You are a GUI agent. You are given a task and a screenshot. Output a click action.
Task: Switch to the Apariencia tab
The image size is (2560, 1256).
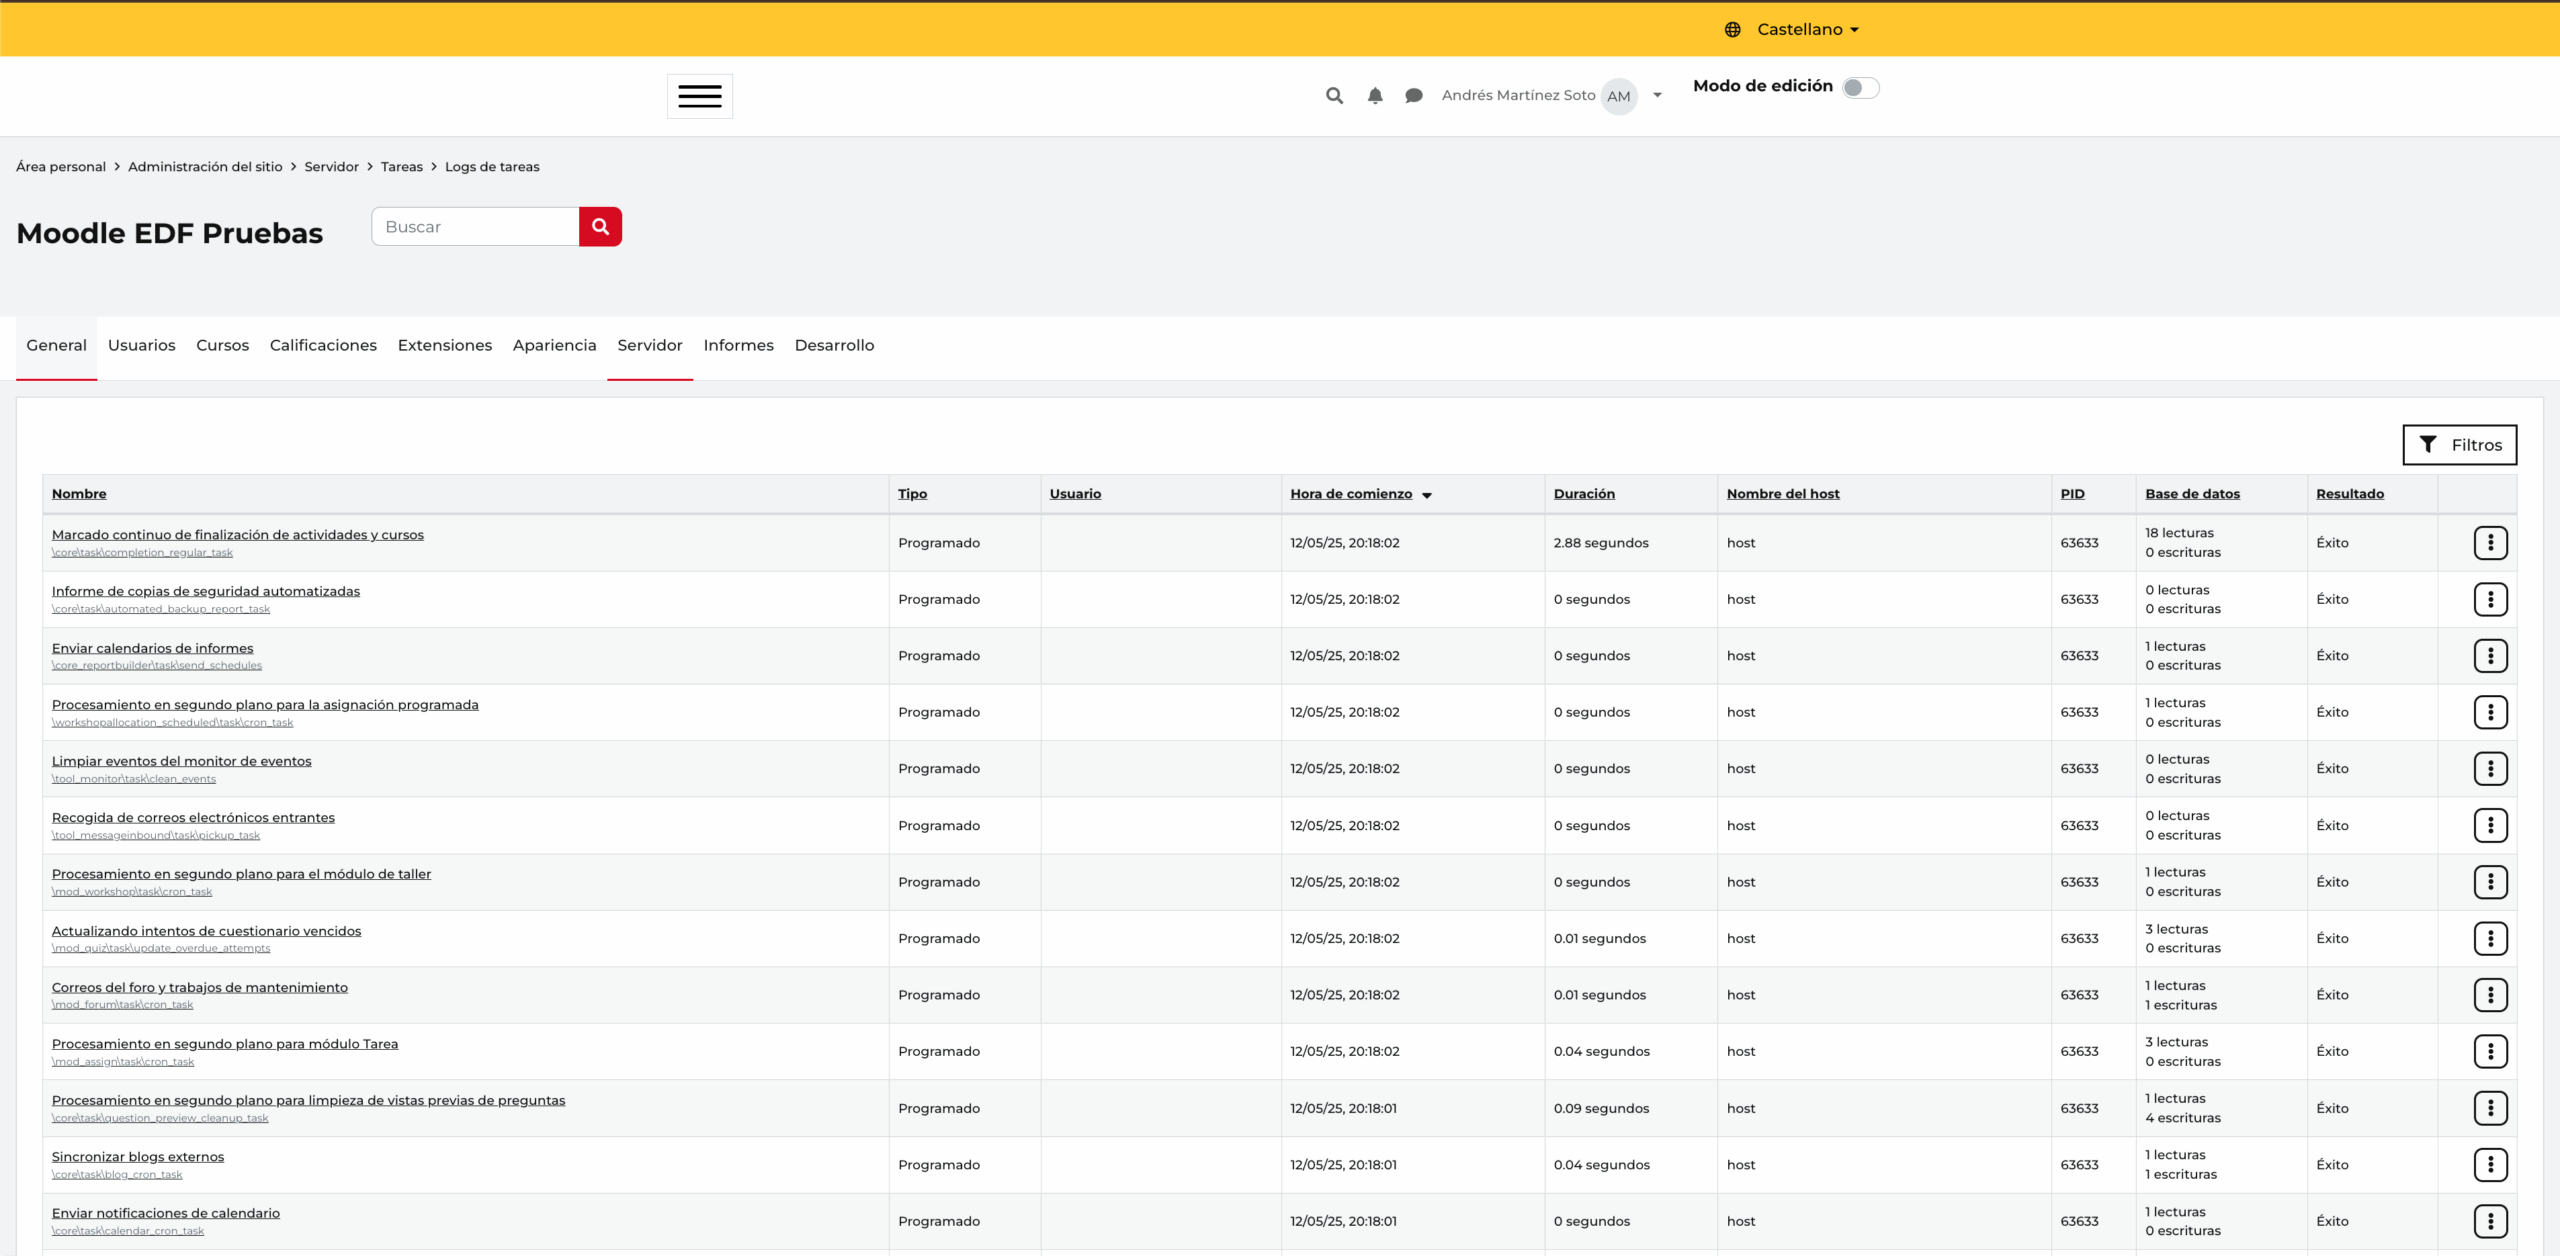pyautogui.click(x=554, y=346)
